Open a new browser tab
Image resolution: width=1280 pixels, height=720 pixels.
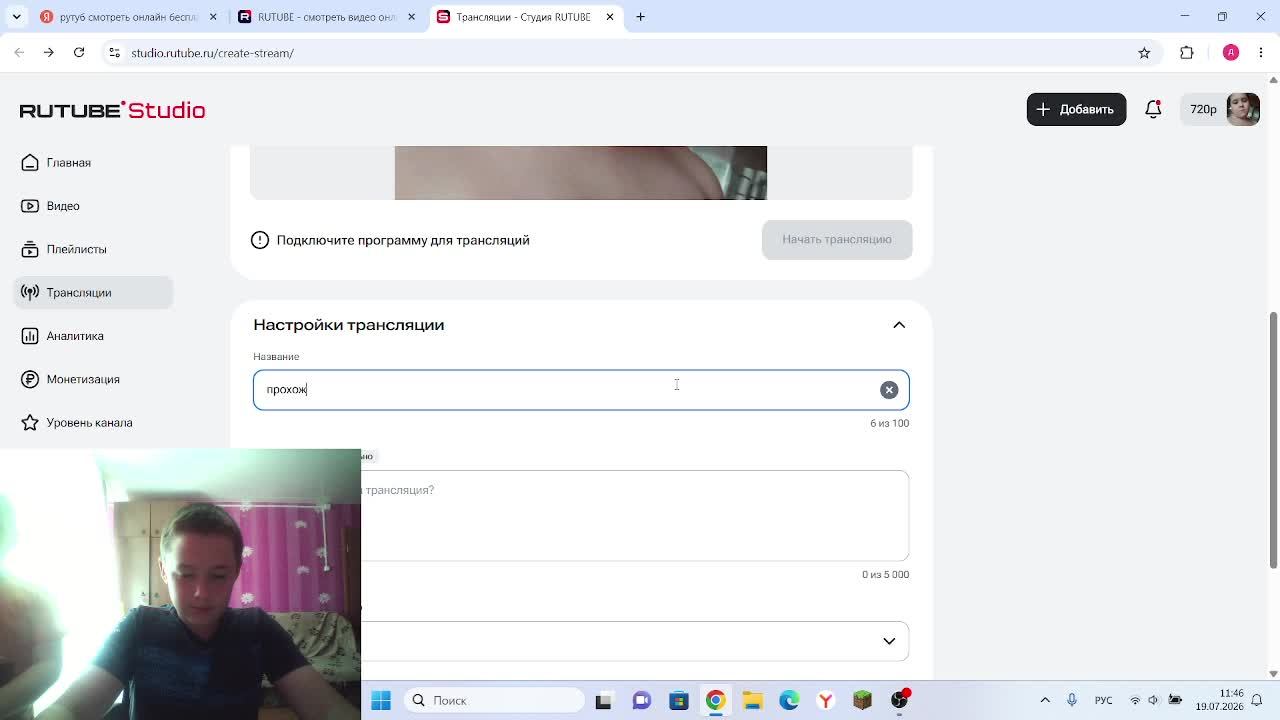pos(641,17)
